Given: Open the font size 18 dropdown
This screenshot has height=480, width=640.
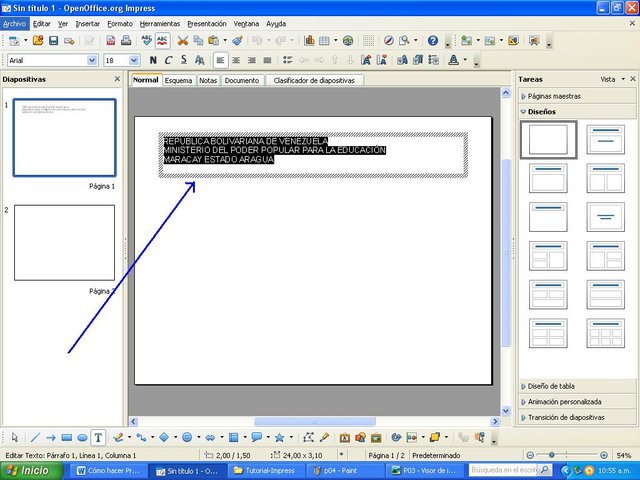Looking at the screenshot, I should pos(133,60).
